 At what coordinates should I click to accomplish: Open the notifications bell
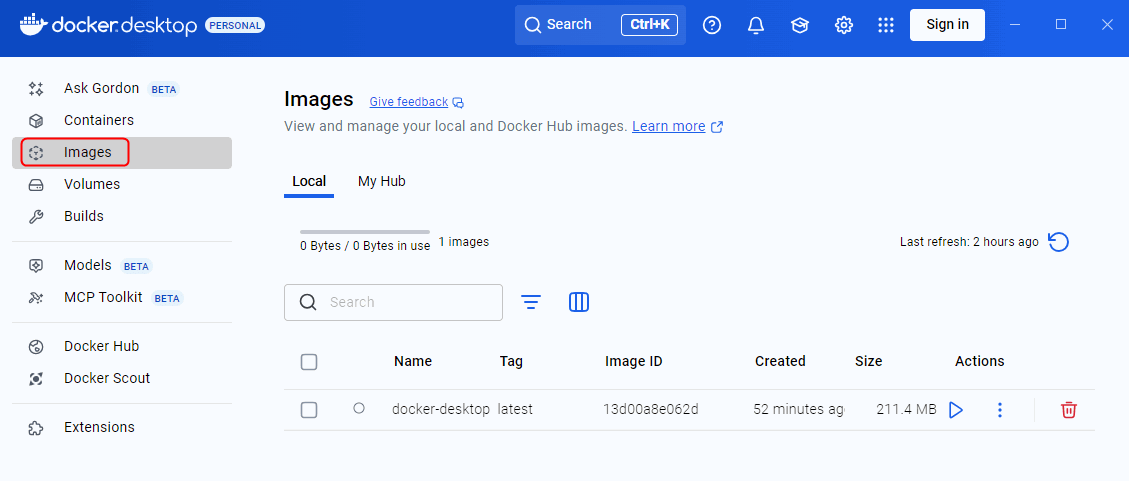click(x=756, y=25)
